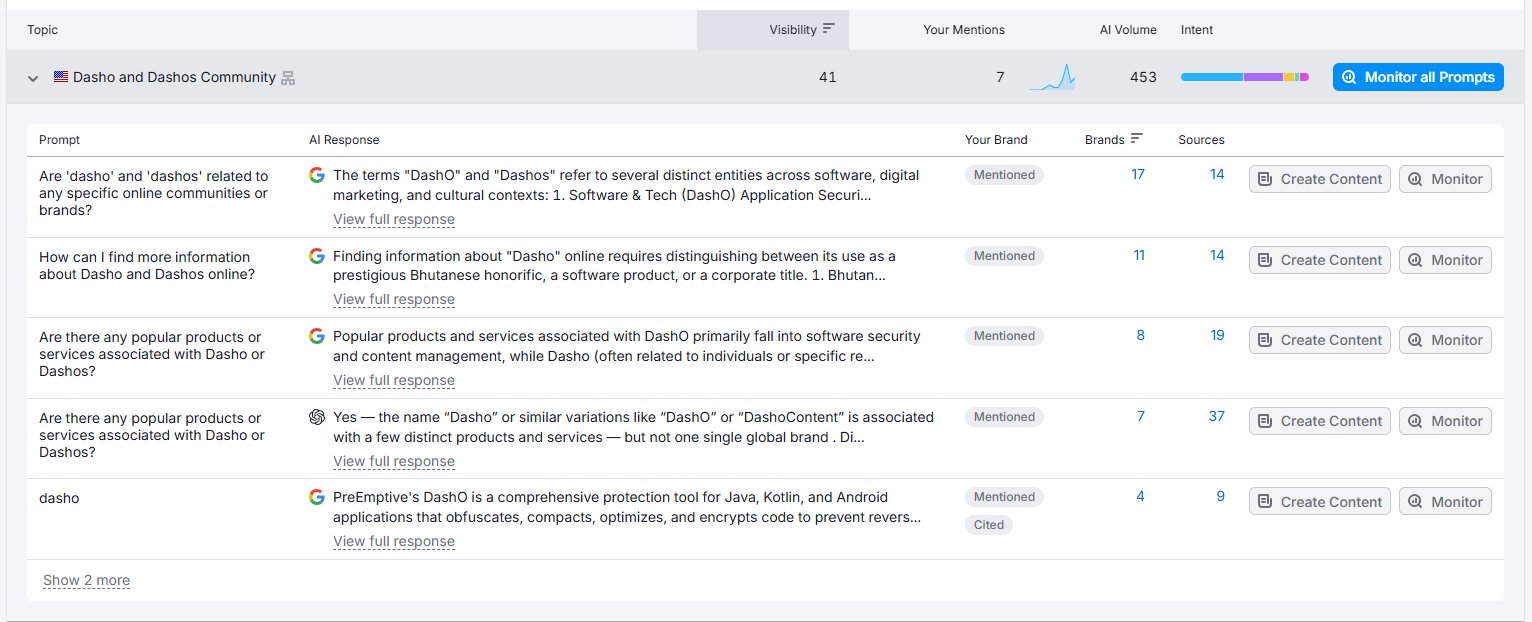Image resolution: width=1532 pixels, height=622 pixels.
Task: Click the Your Mentions column header
Action: point(964,30)
